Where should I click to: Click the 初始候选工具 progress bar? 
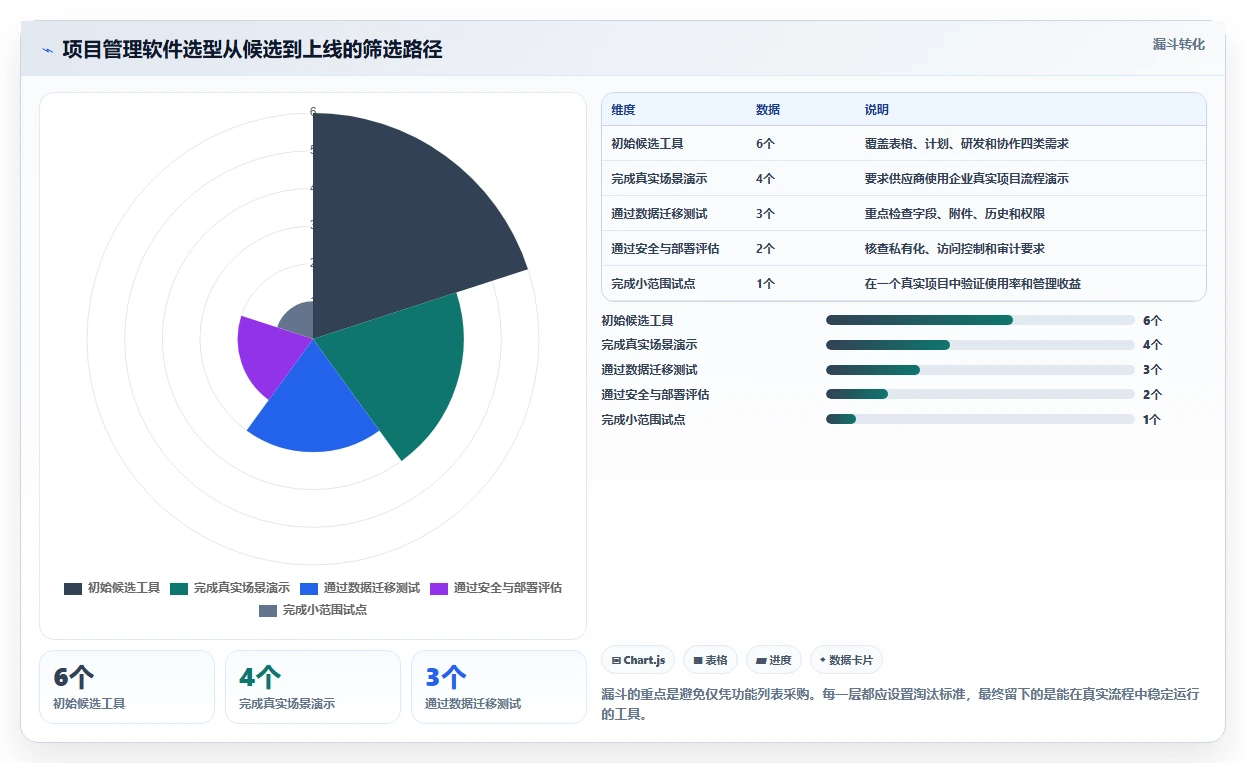pos(980,320)
